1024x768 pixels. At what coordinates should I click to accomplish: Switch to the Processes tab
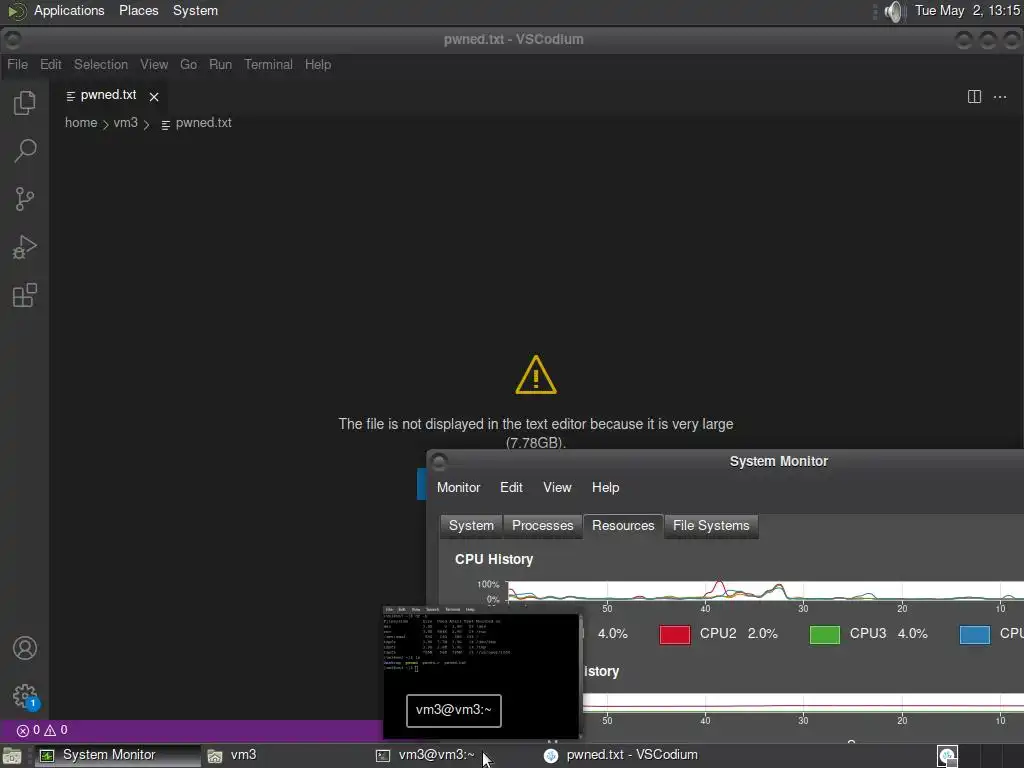(x=542, y=526)
